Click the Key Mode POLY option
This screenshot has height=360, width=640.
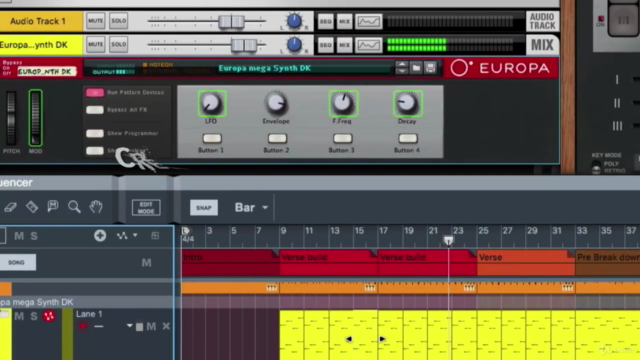pyautogui.click(x=611, y=164)
